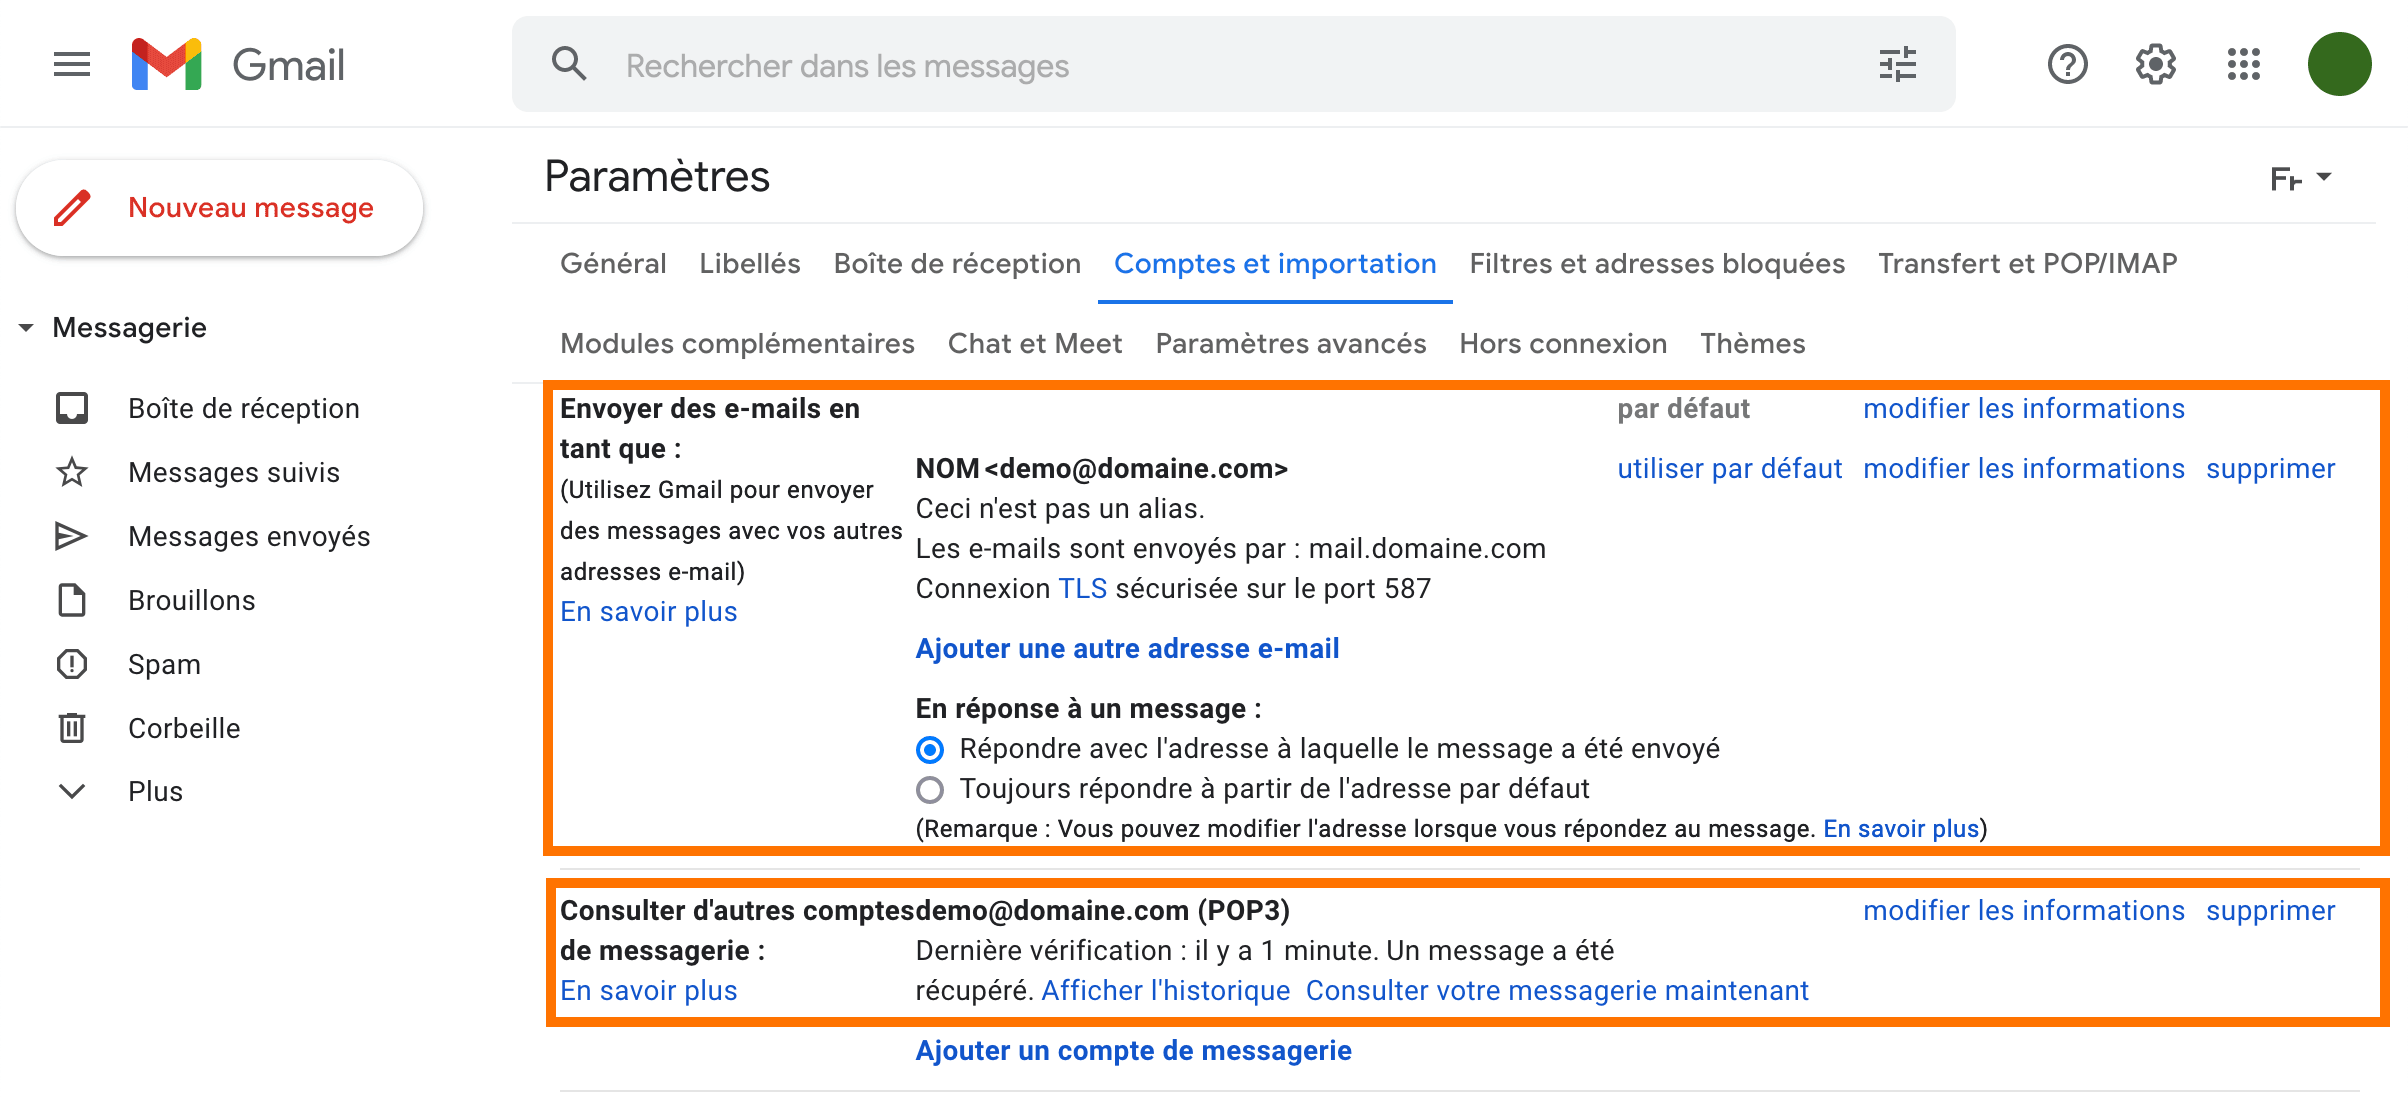This screenshot has width=2408, height=1098.
Task: Click the Nouveau message button
Action: coord(219,208)
